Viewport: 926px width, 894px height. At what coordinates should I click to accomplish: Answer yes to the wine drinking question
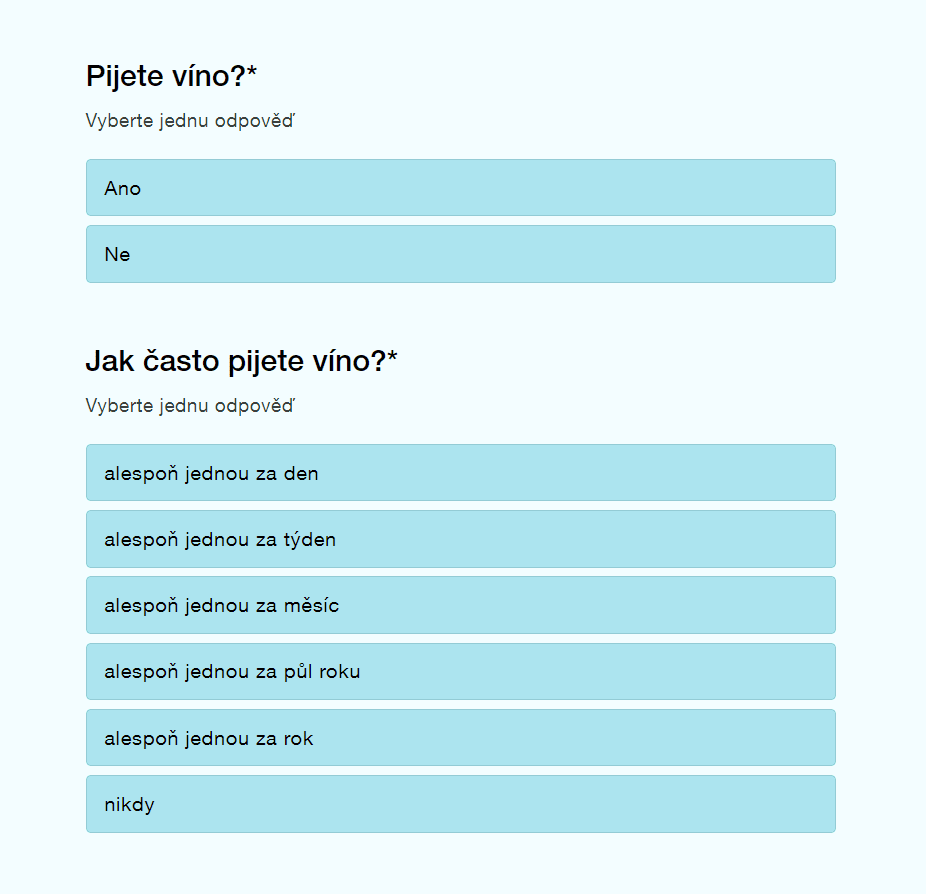point(460,188)
